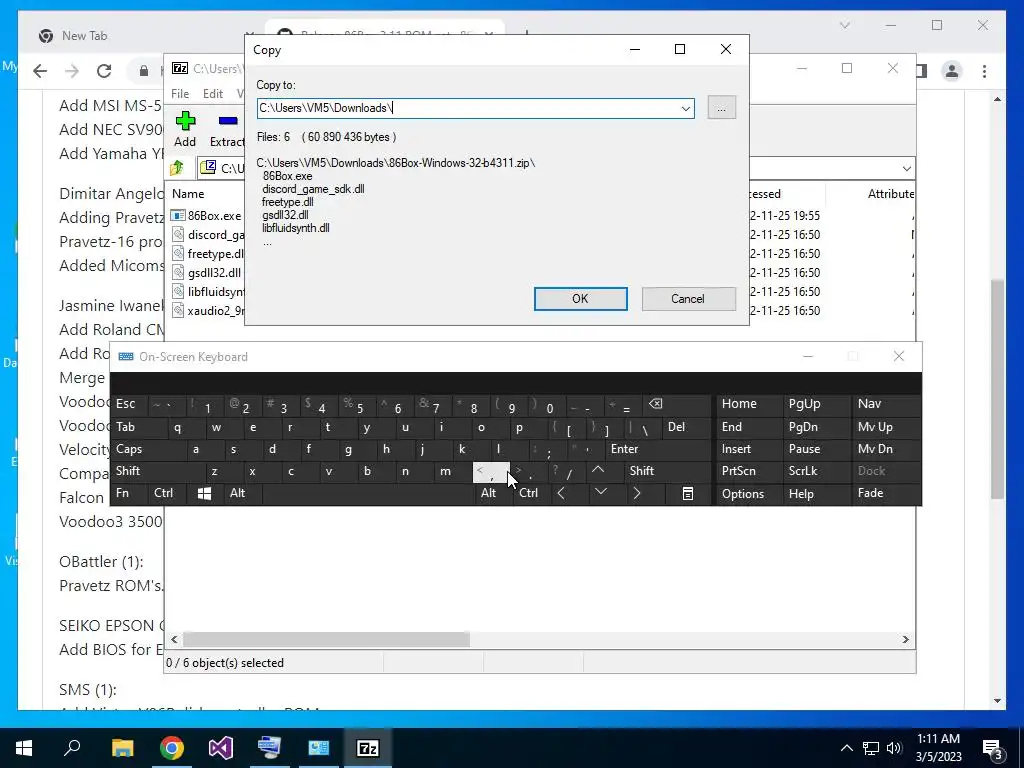Expand the 7-Zip address bar dropdown
The height and width of the screenshot is (768, 1024).
coord(906,168)
